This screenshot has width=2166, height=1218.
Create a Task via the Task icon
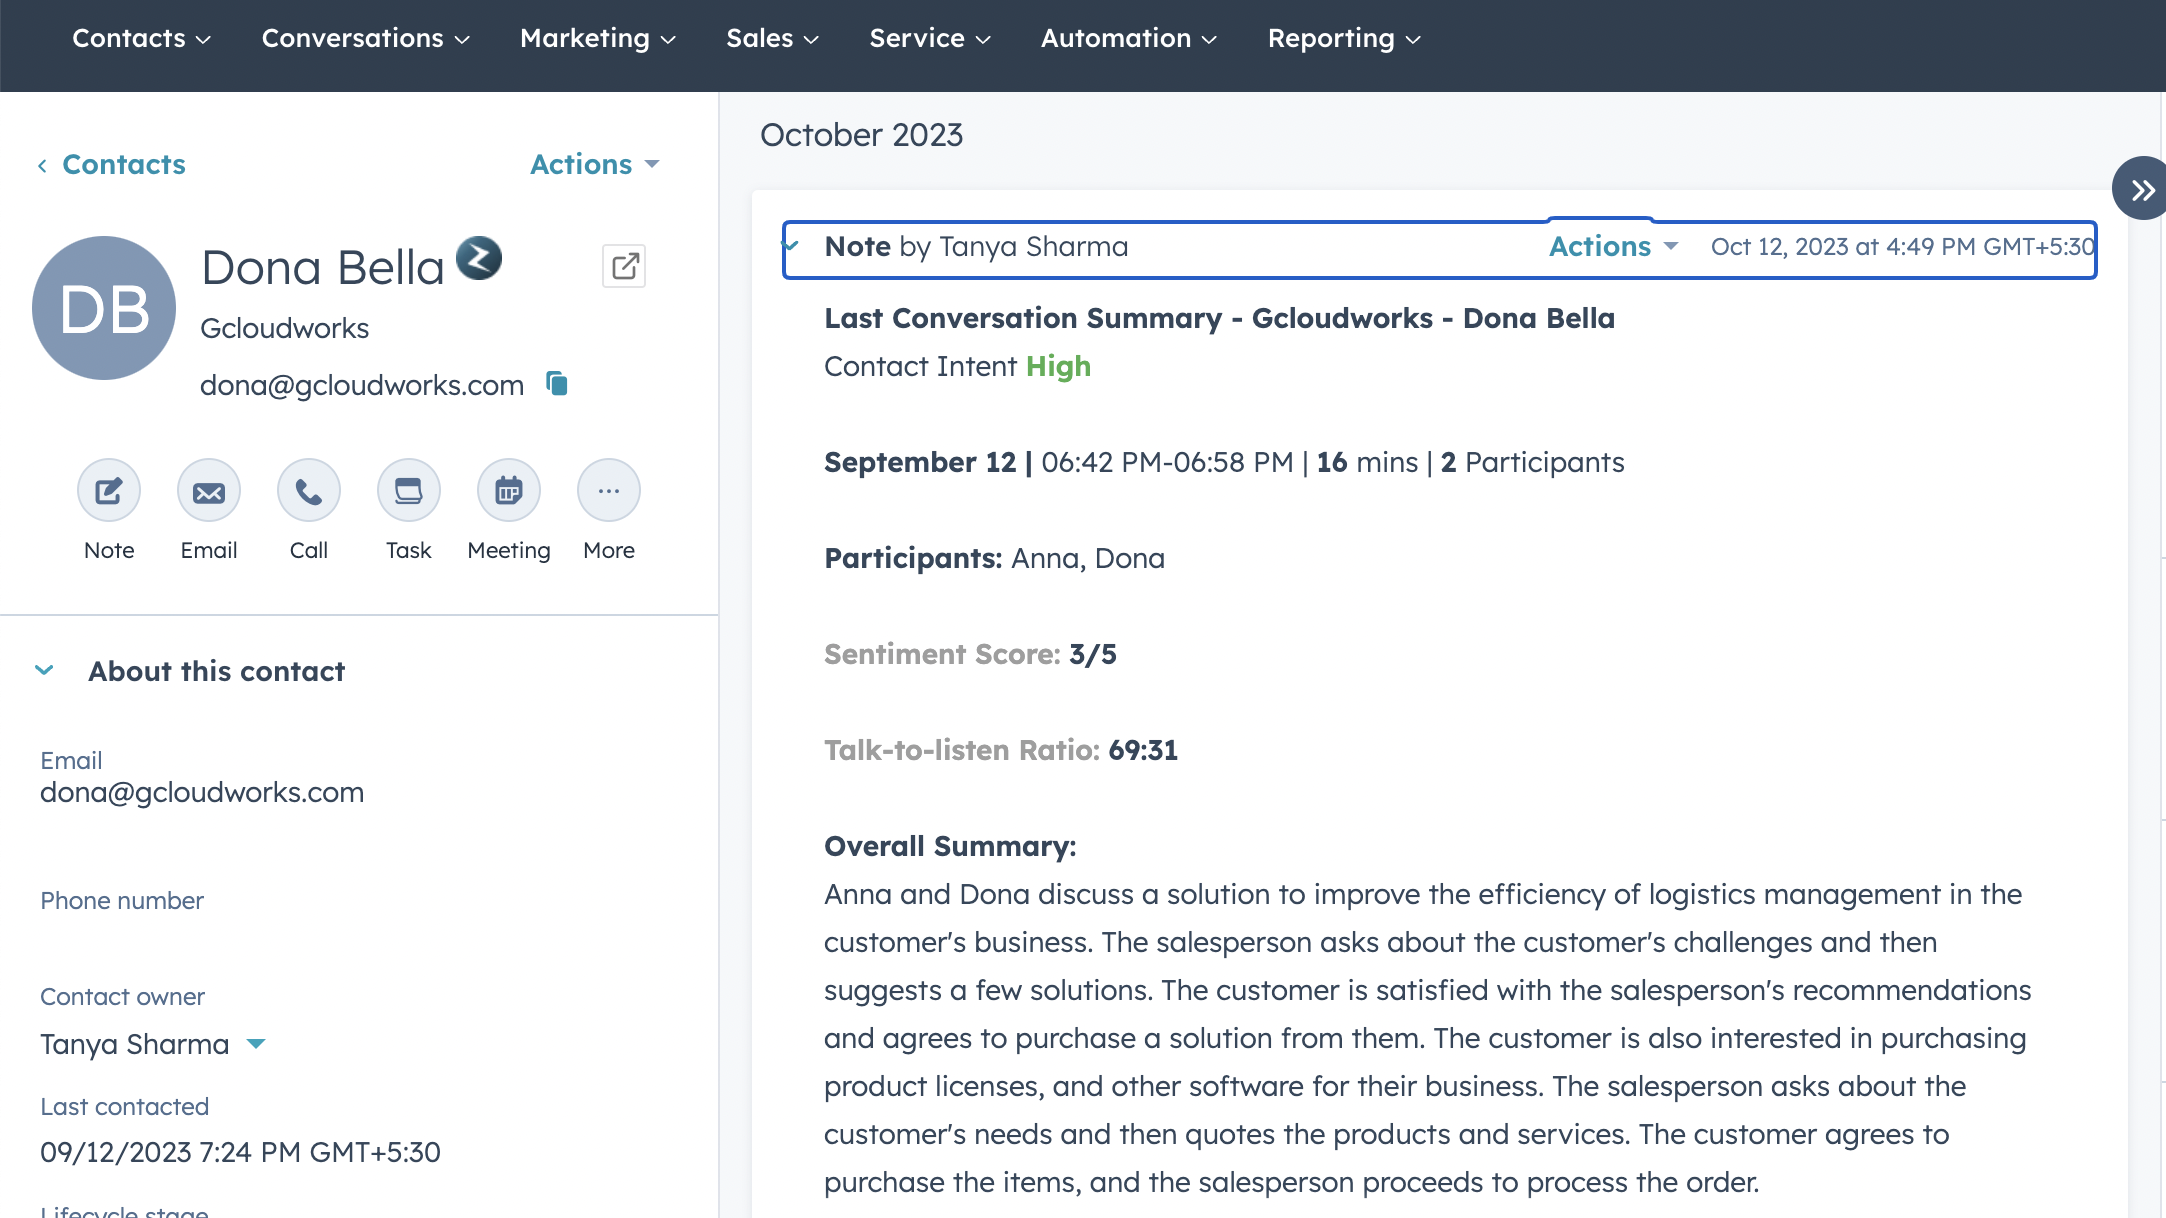click(x=409, y=491)
